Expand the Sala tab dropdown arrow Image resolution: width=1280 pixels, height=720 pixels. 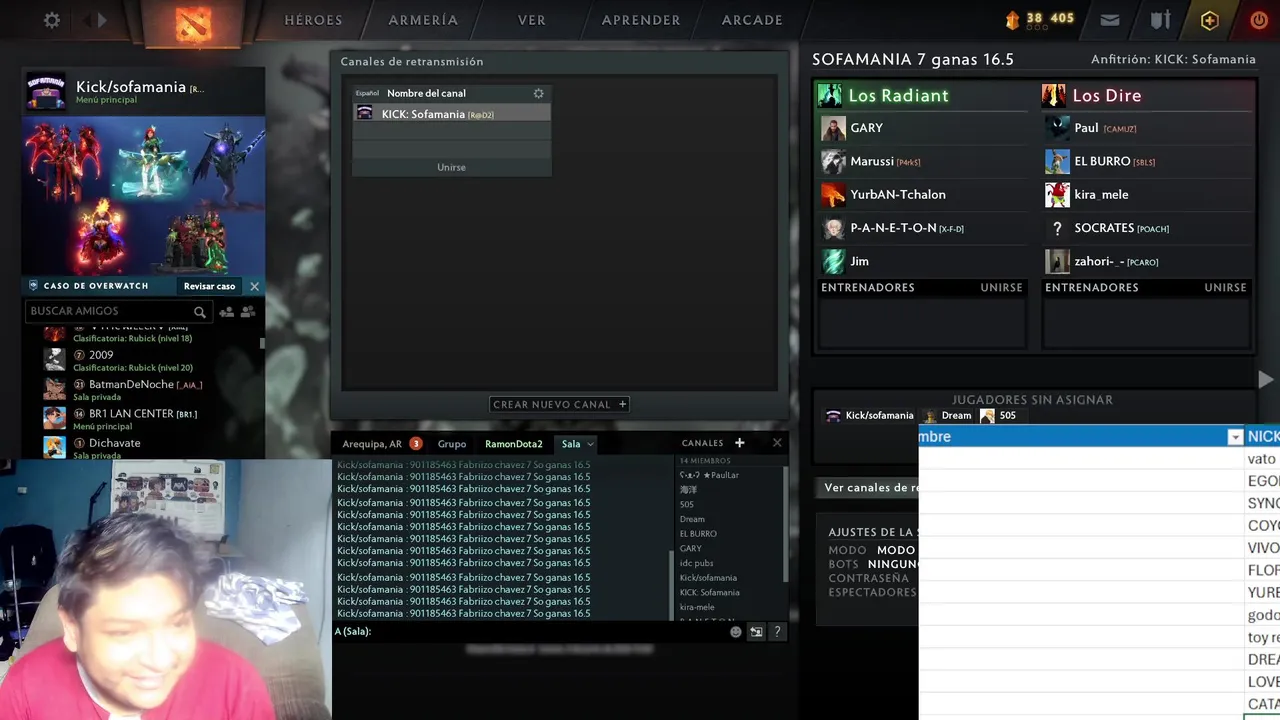click(590, 444)
